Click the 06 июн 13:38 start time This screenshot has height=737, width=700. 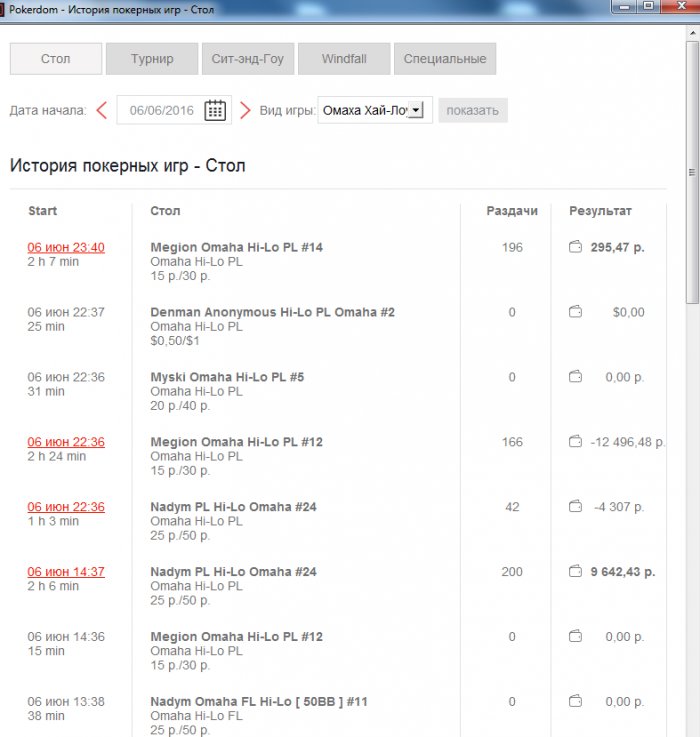66,701
